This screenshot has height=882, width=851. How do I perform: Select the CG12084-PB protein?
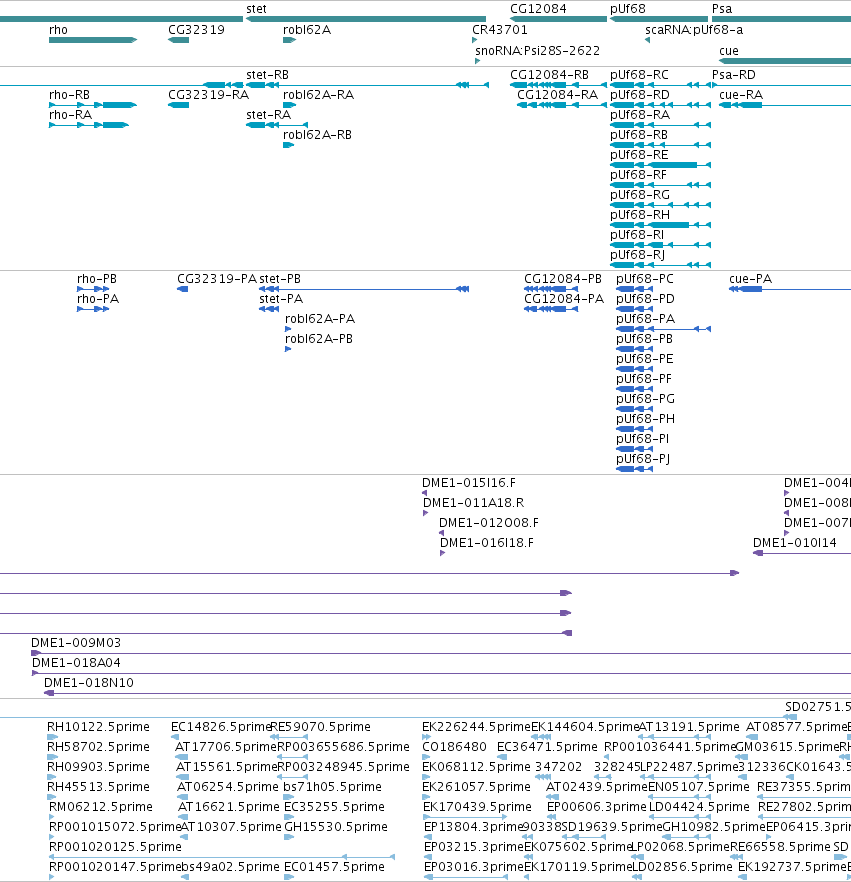pyautogui.click(x=551, y=289)
